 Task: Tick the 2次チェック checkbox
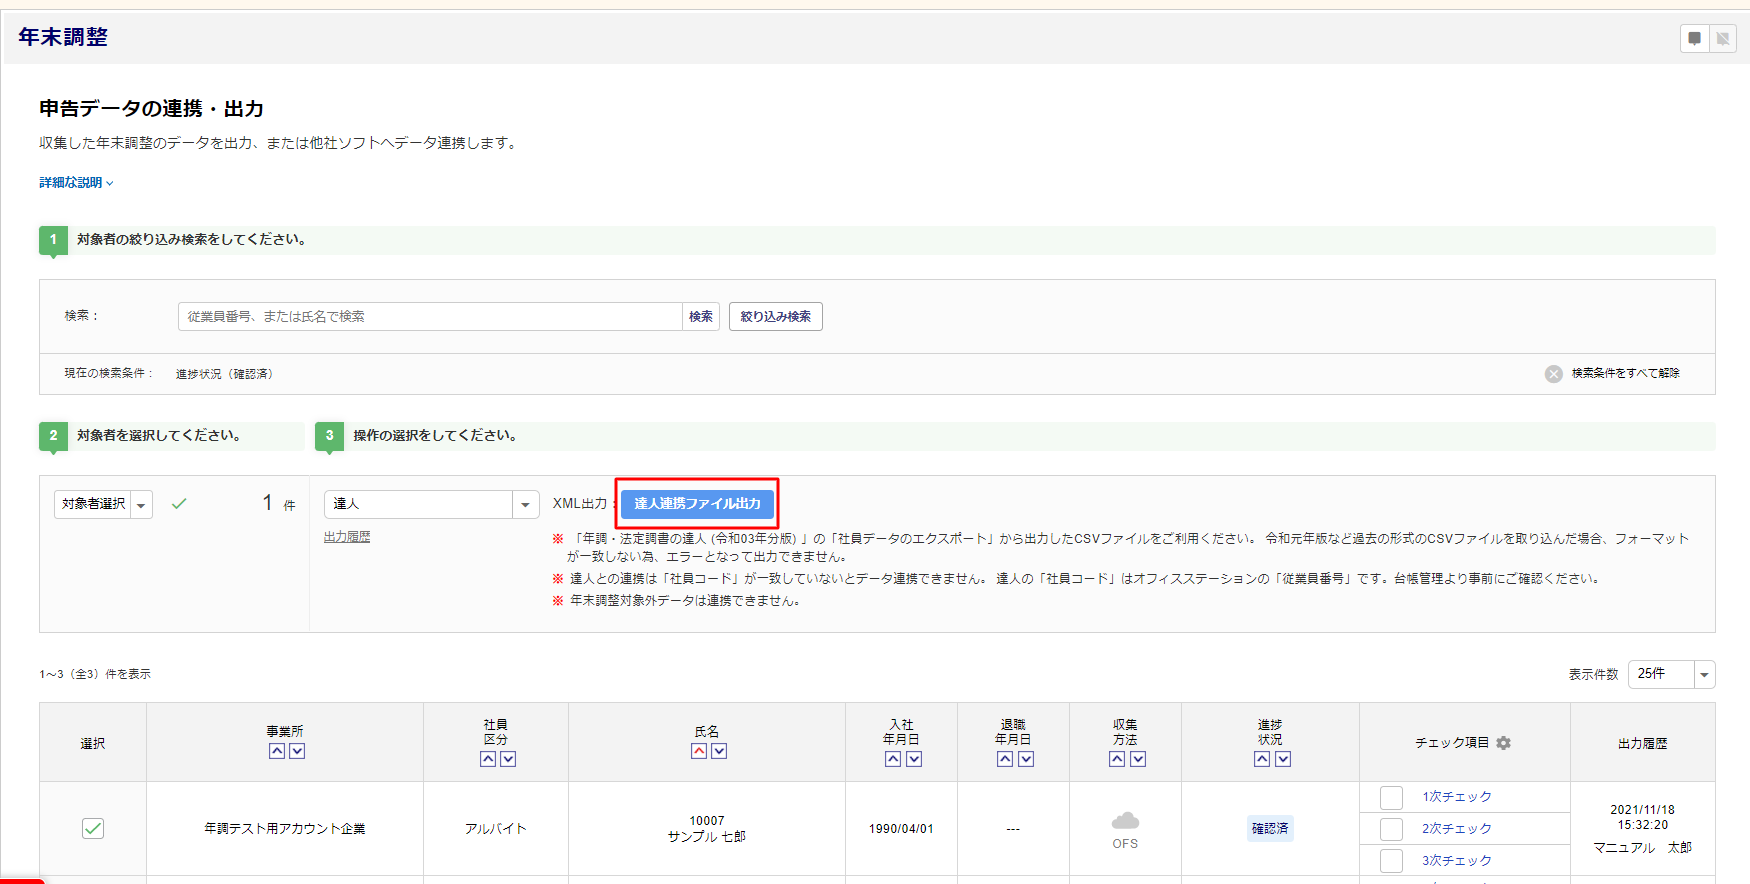click(1391, 829)
